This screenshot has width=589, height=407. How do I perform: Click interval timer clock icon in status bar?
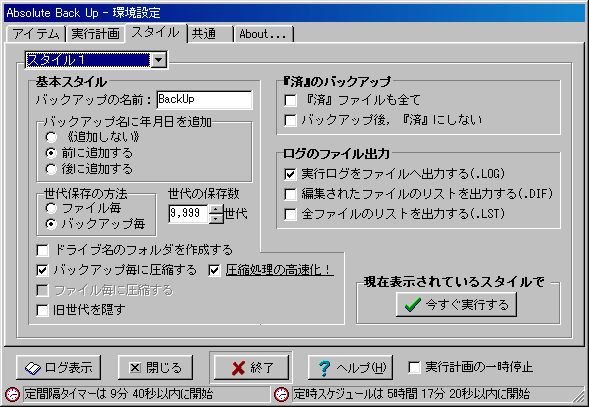point(12,394)
